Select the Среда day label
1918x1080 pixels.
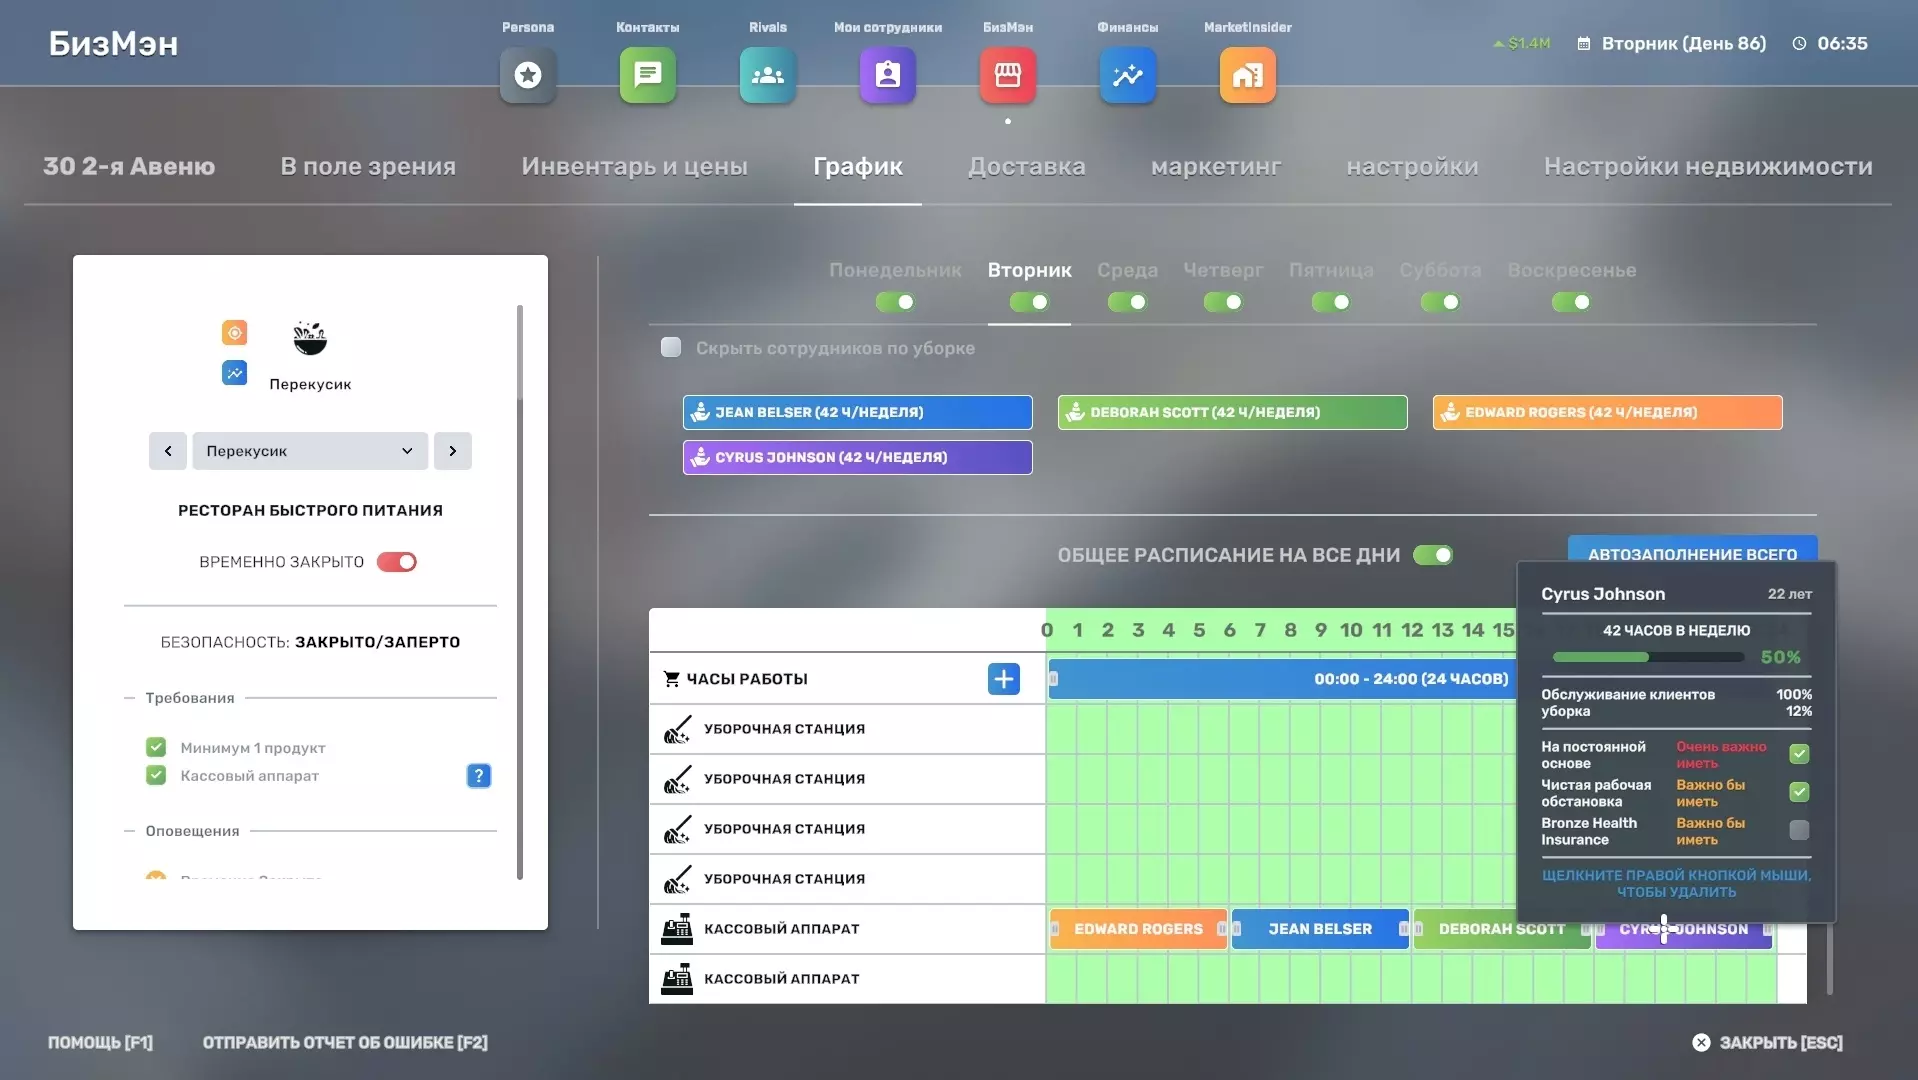1127,270
